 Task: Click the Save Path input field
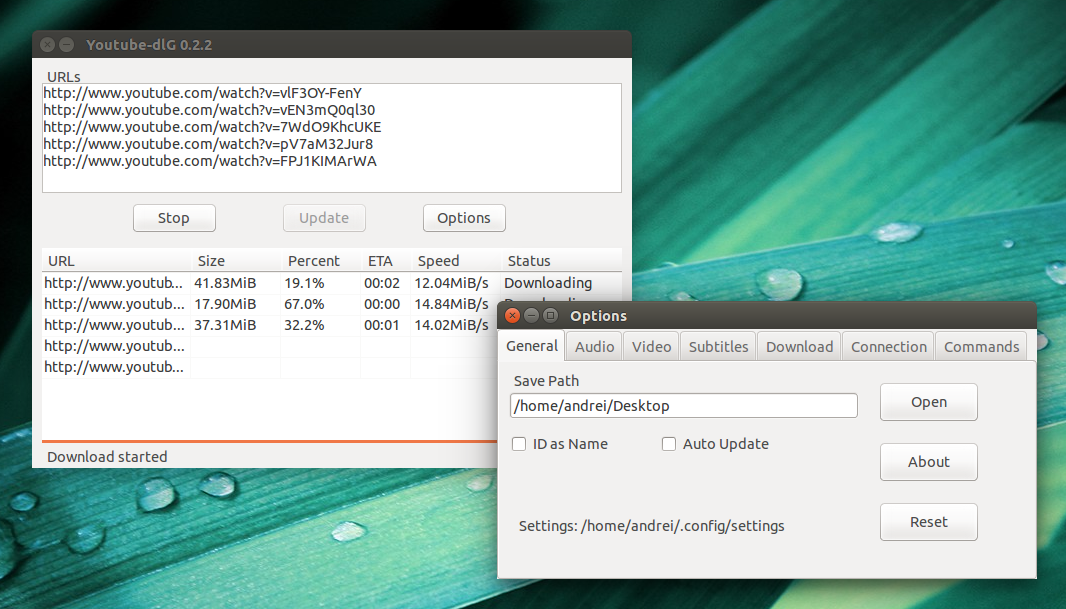click(x=684, y=406)
